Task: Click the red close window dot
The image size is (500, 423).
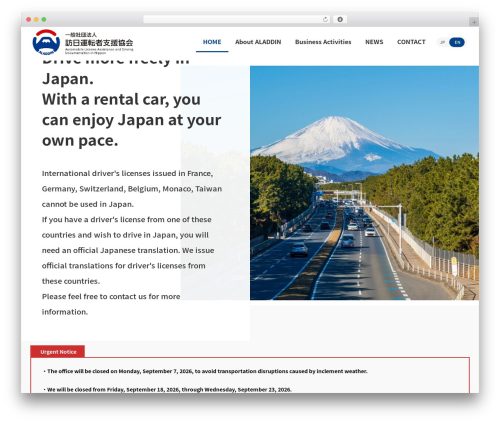Action: [29, 20]
